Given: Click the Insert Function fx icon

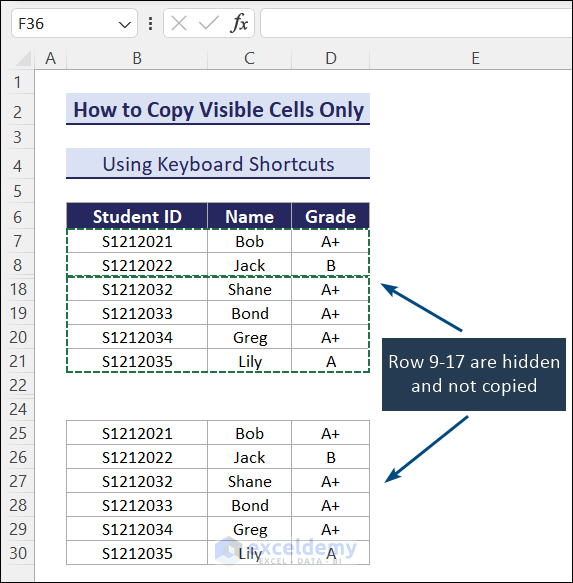Looking at the screenshot, I should [239, 24].
